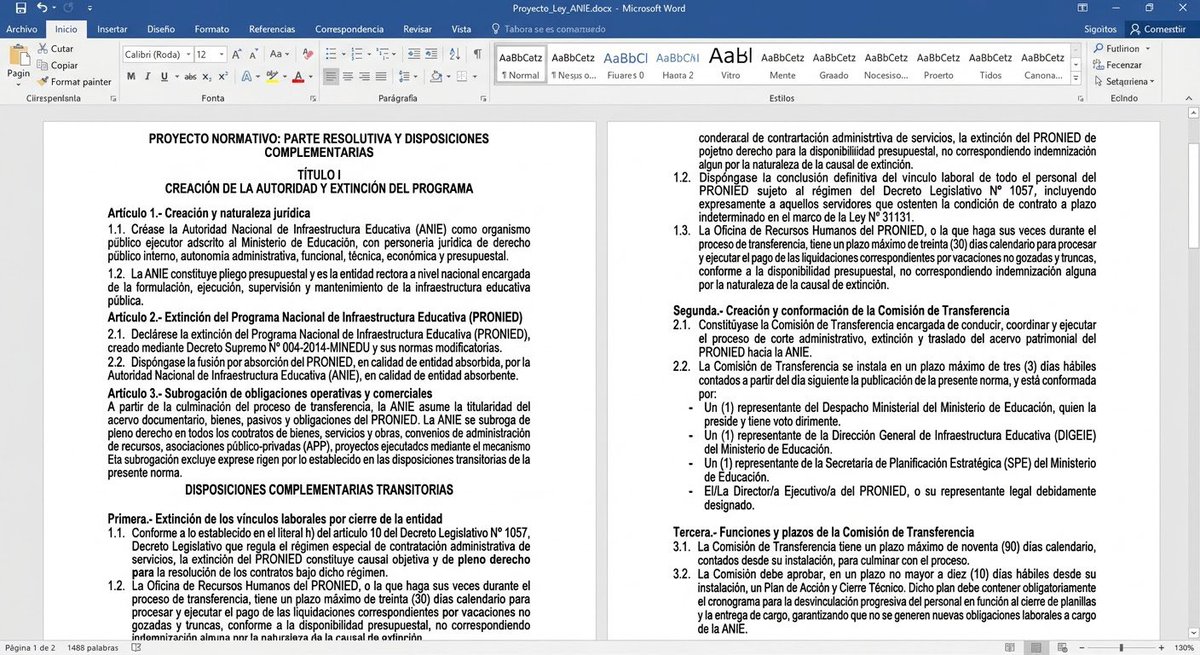The image size is (1200, 655).
Task: Shrink font size icon
Action: point(253,54)
